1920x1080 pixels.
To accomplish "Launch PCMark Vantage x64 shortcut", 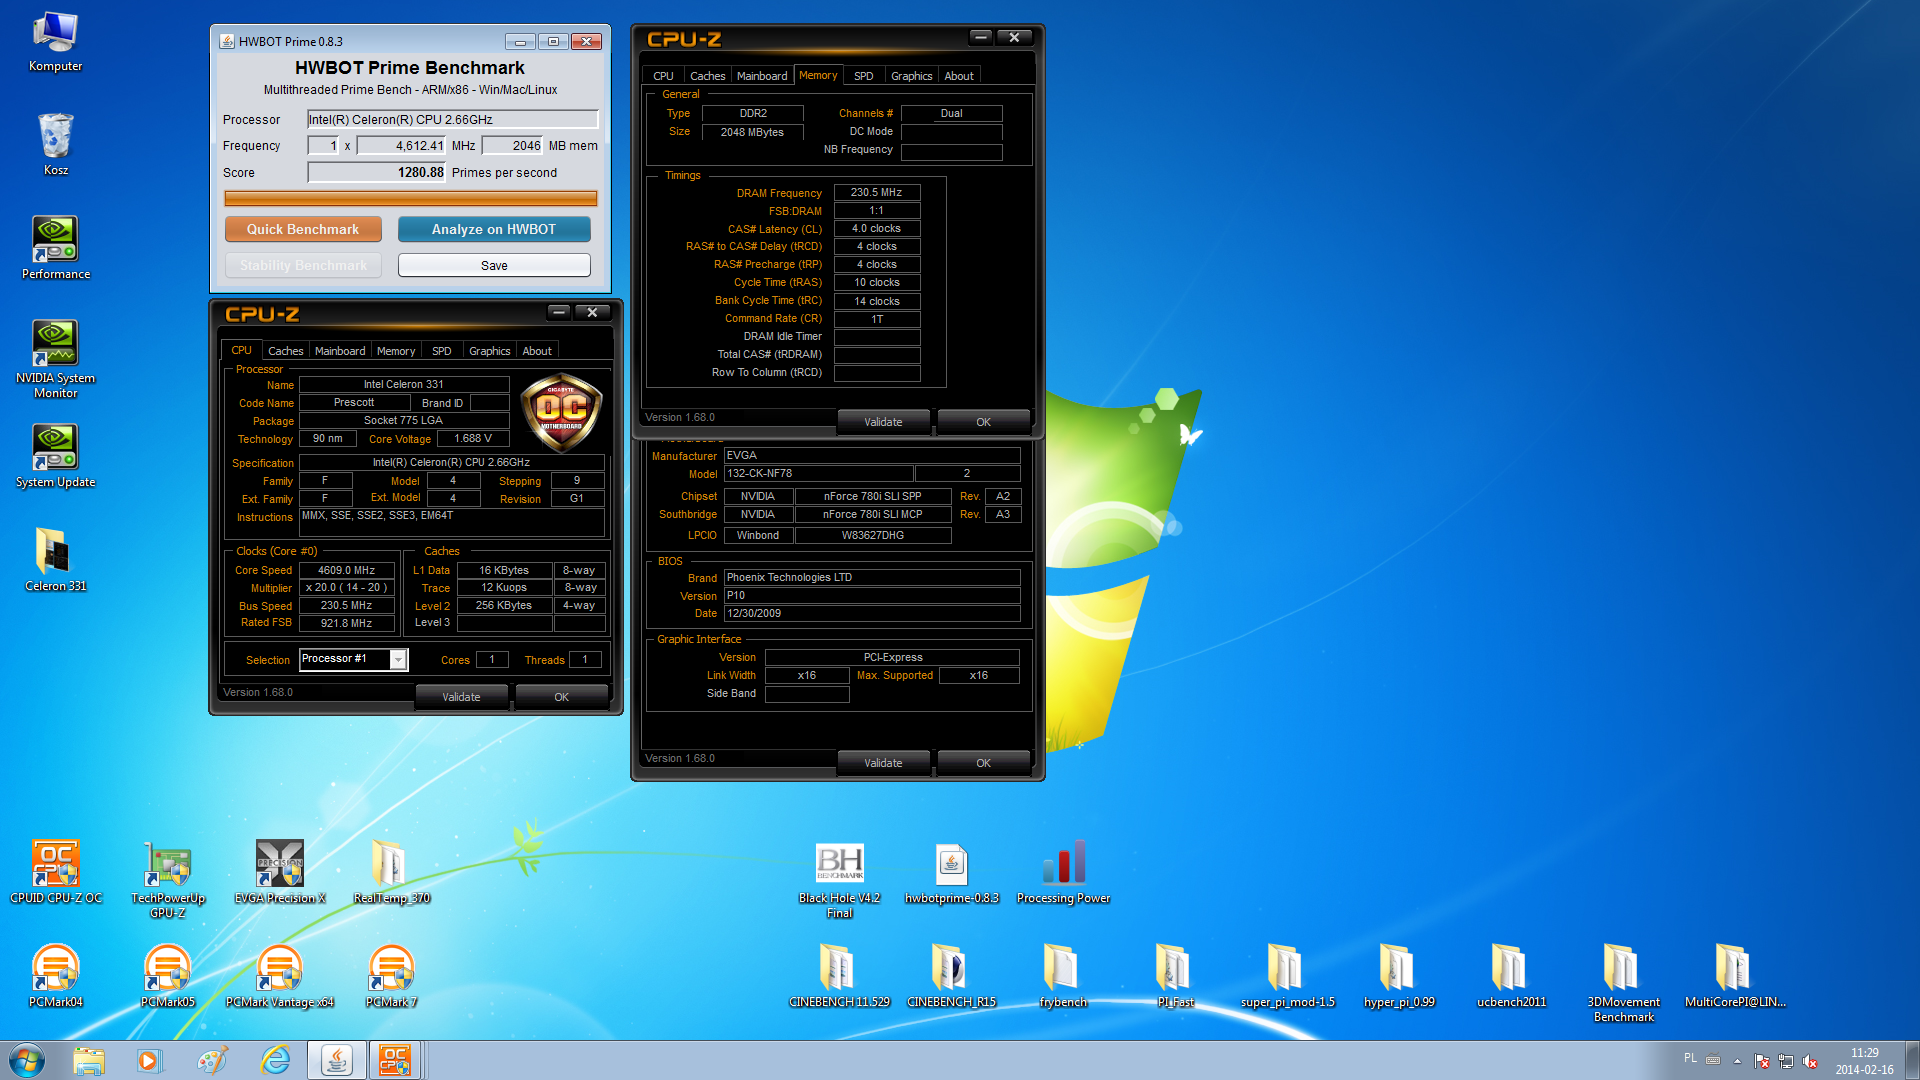I will (x=280, y=976).
